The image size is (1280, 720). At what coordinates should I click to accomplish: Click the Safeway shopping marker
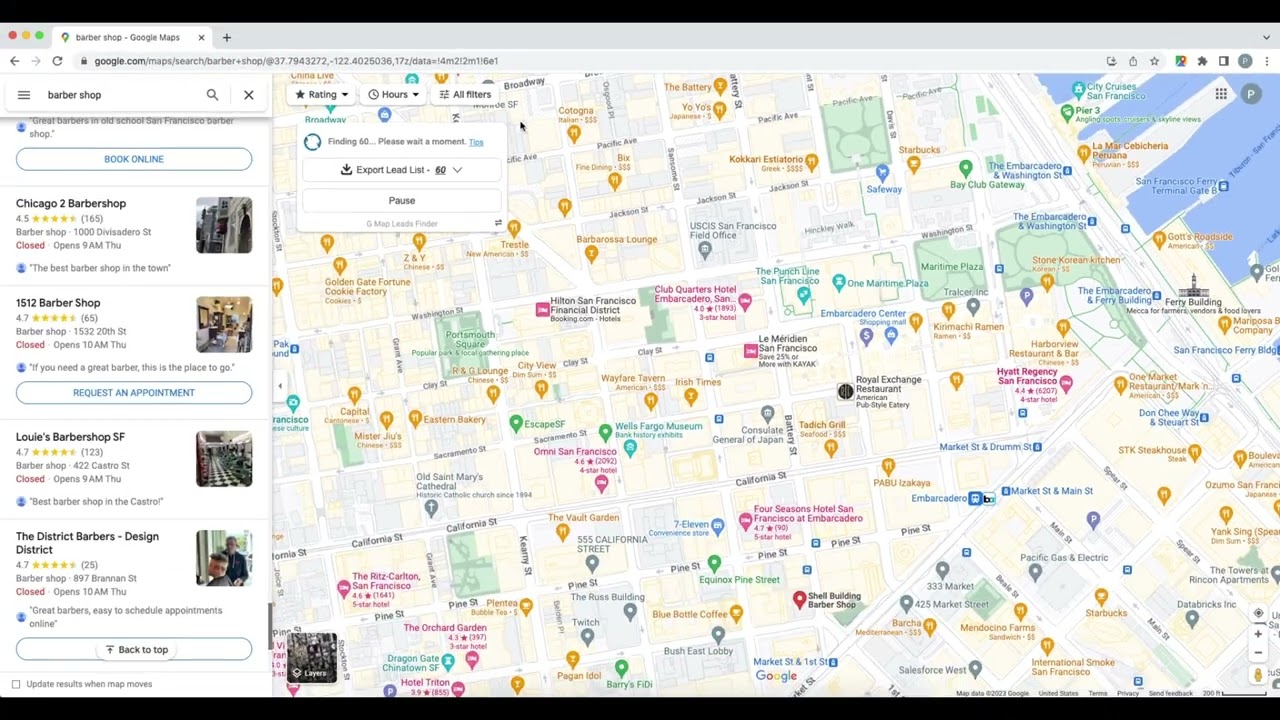click(x=881, y=173)
